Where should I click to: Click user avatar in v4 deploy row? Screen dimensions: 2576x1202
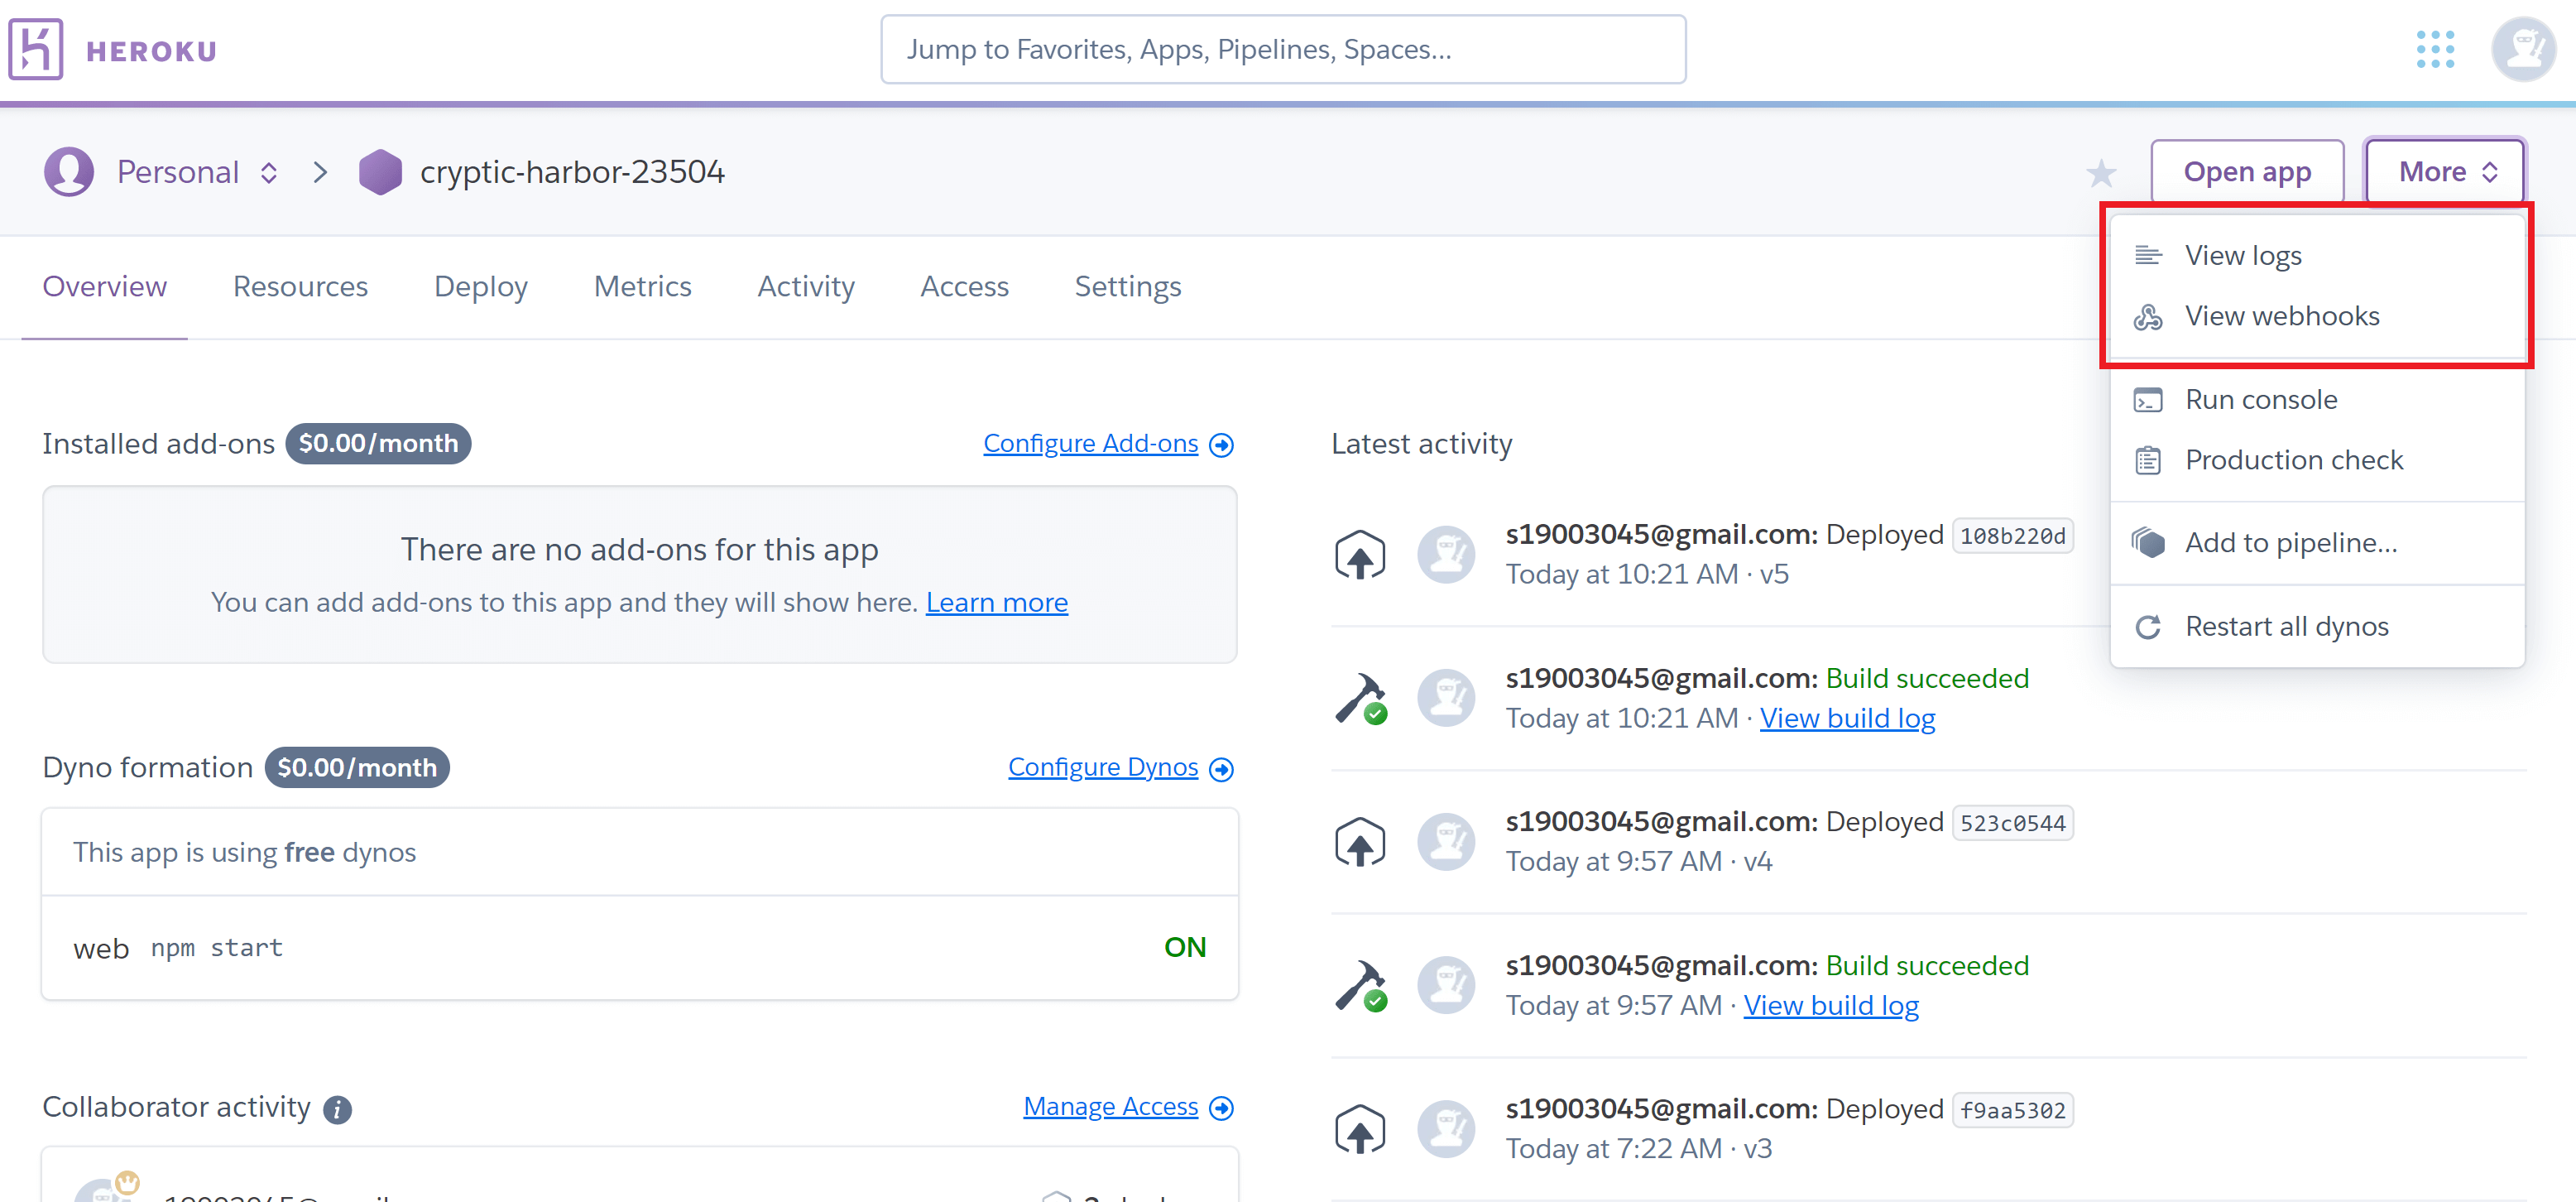point(1446,842)
